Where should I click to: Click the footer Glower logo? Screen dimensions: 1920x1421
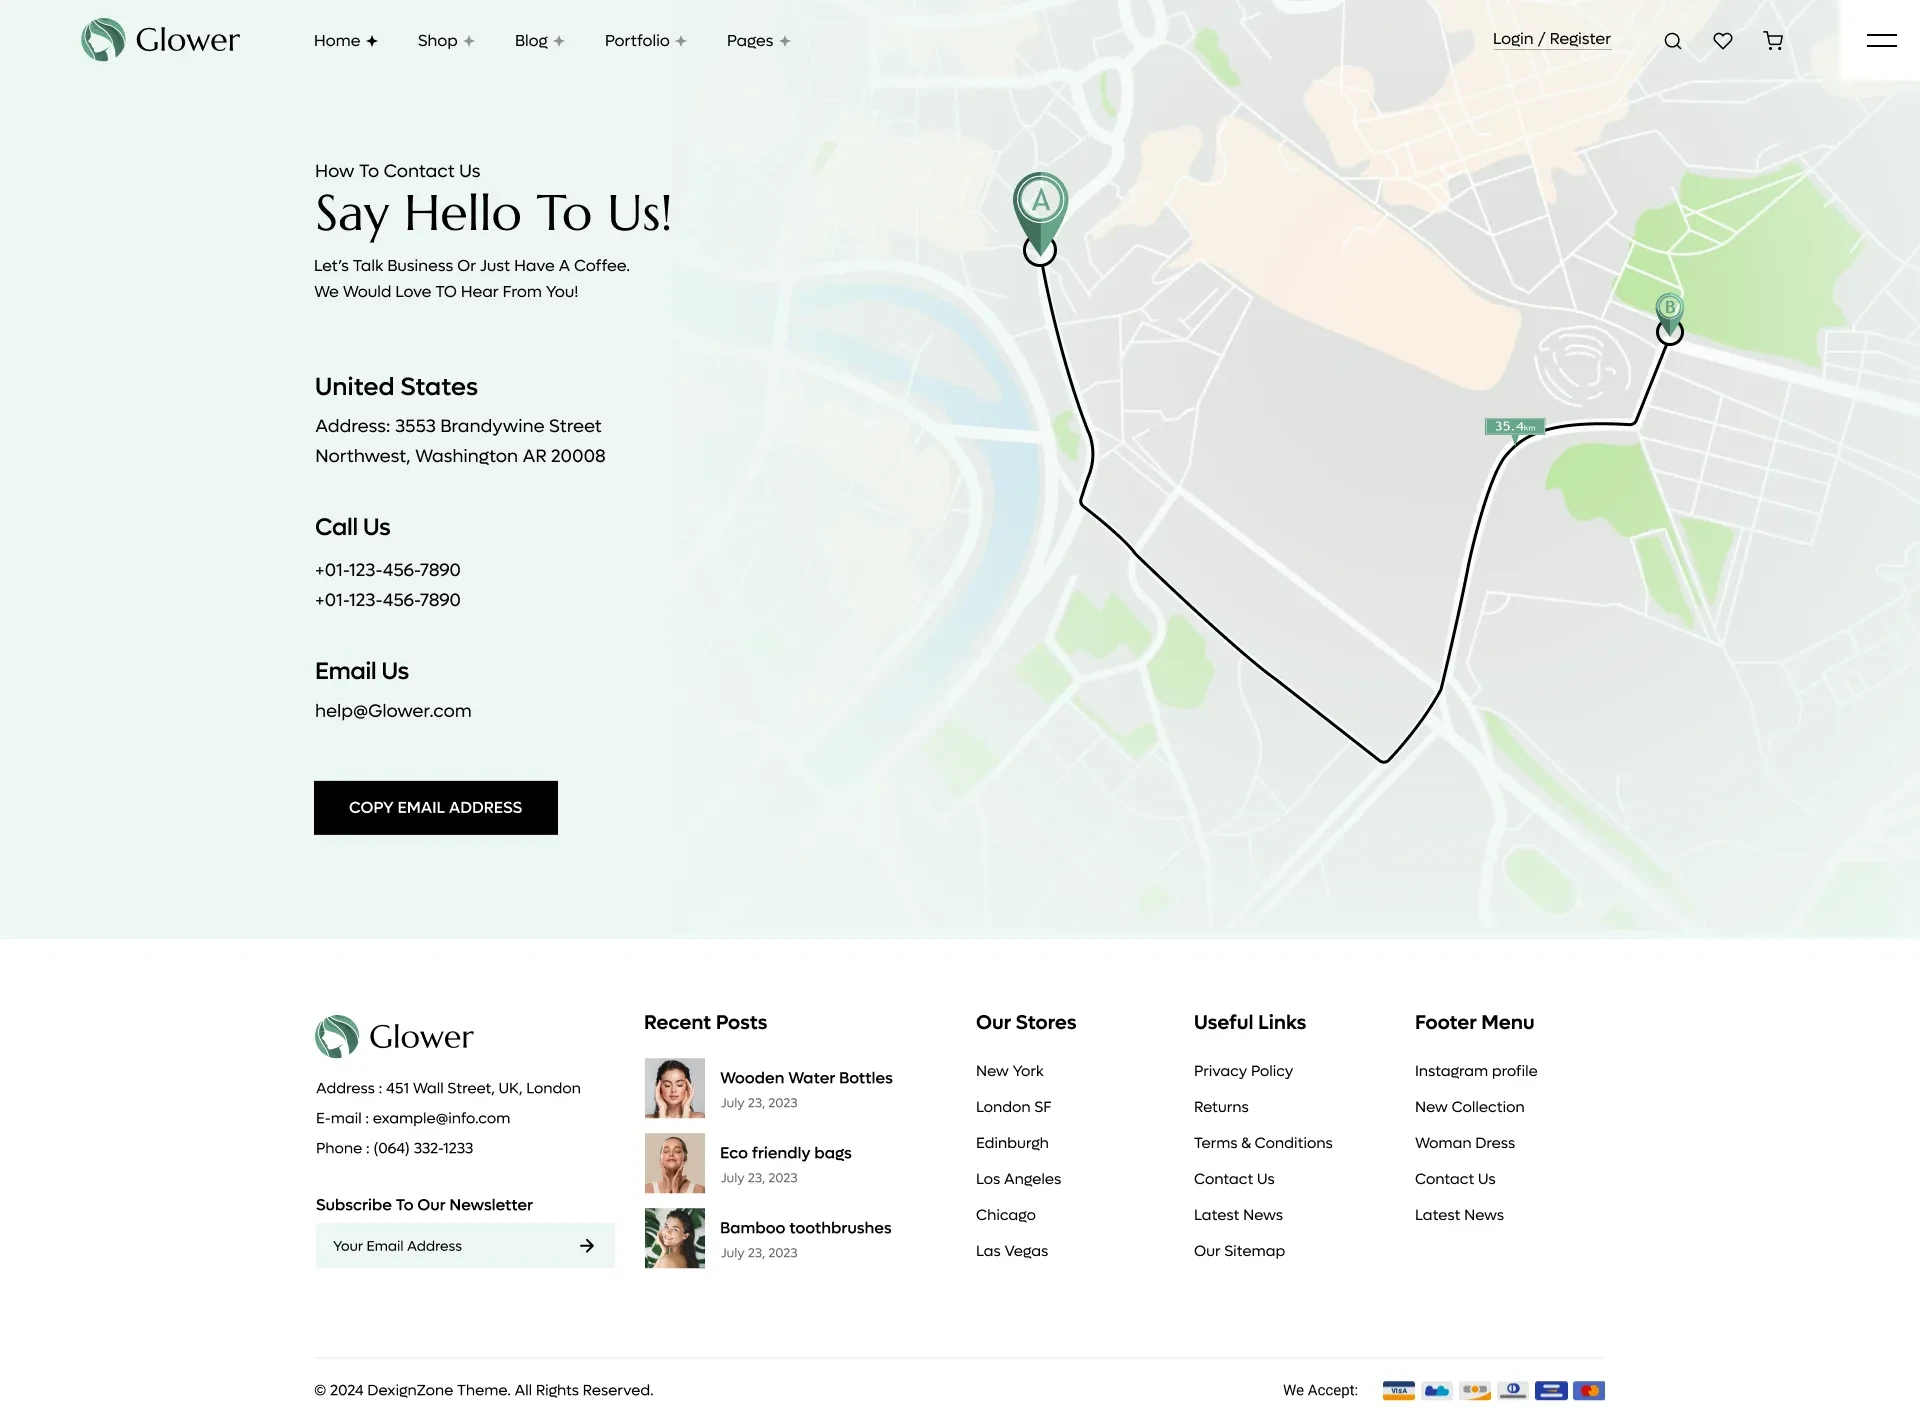[395, 1037]
